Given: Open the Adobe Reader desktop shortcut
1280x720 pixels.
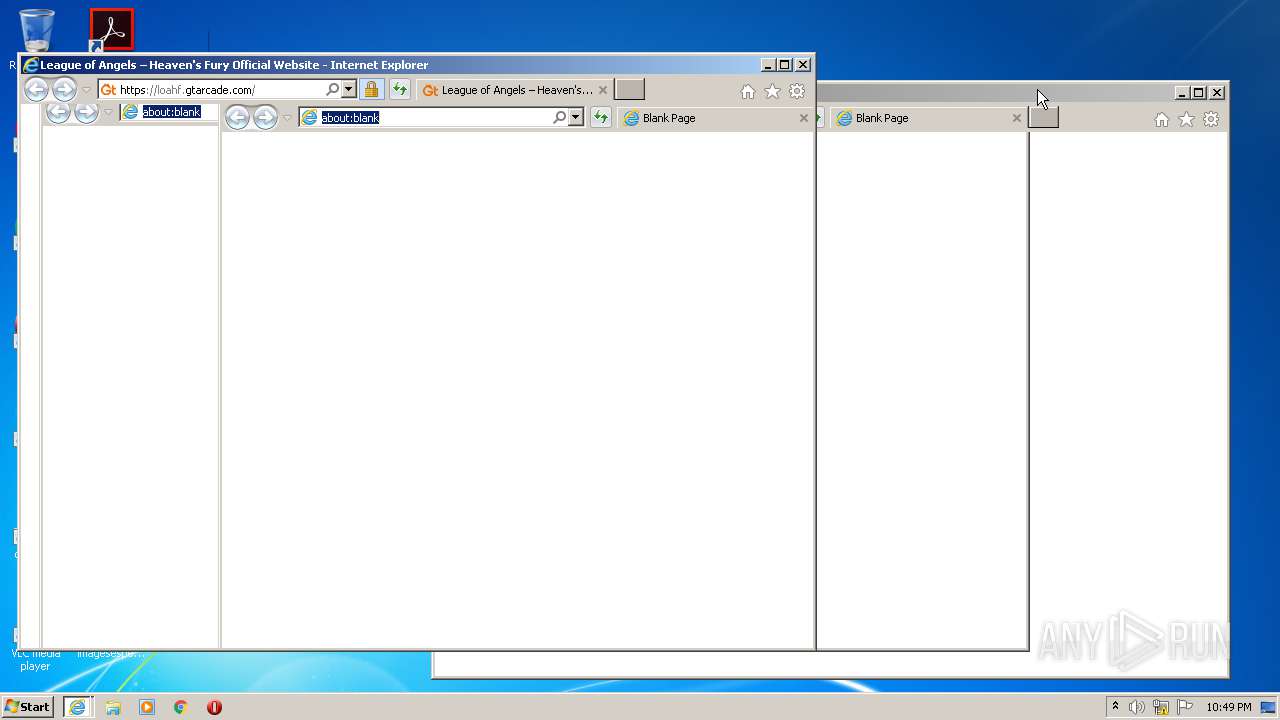Looking at the screenshot, I should tap(111, 30).
